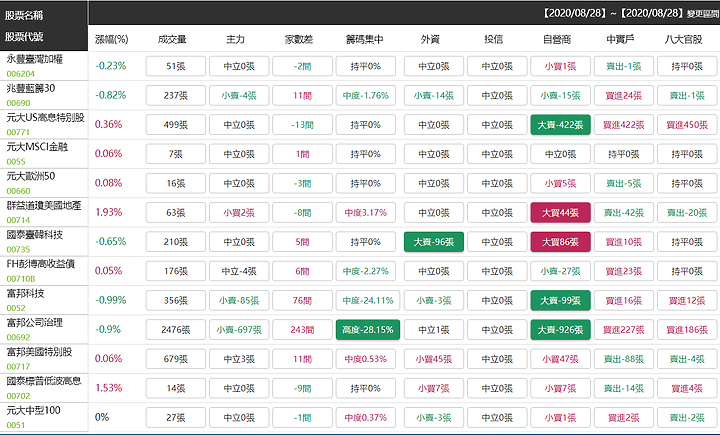Click 大買86張 cell for 國泰臺韓科技
The width and height of the screenshot is (720, 435).
tap(560, 242)
